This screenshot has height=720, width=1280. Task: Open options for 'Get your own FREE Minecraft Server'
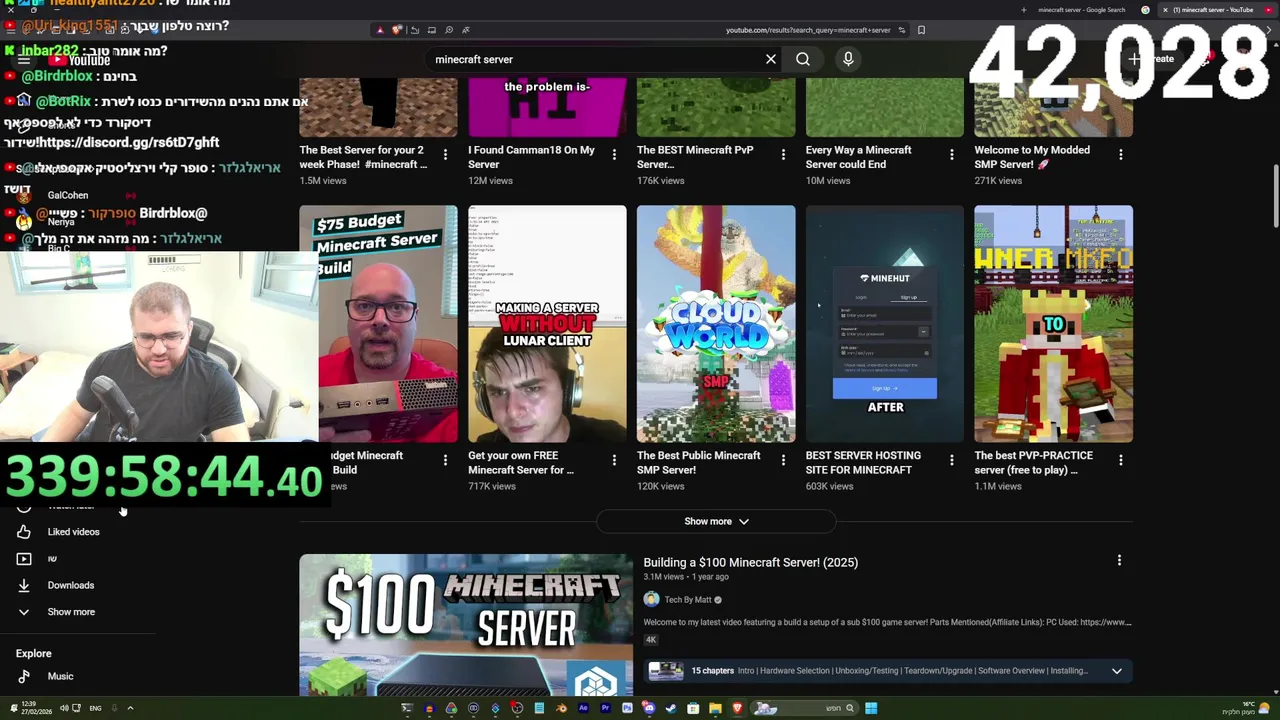(614, 460)
